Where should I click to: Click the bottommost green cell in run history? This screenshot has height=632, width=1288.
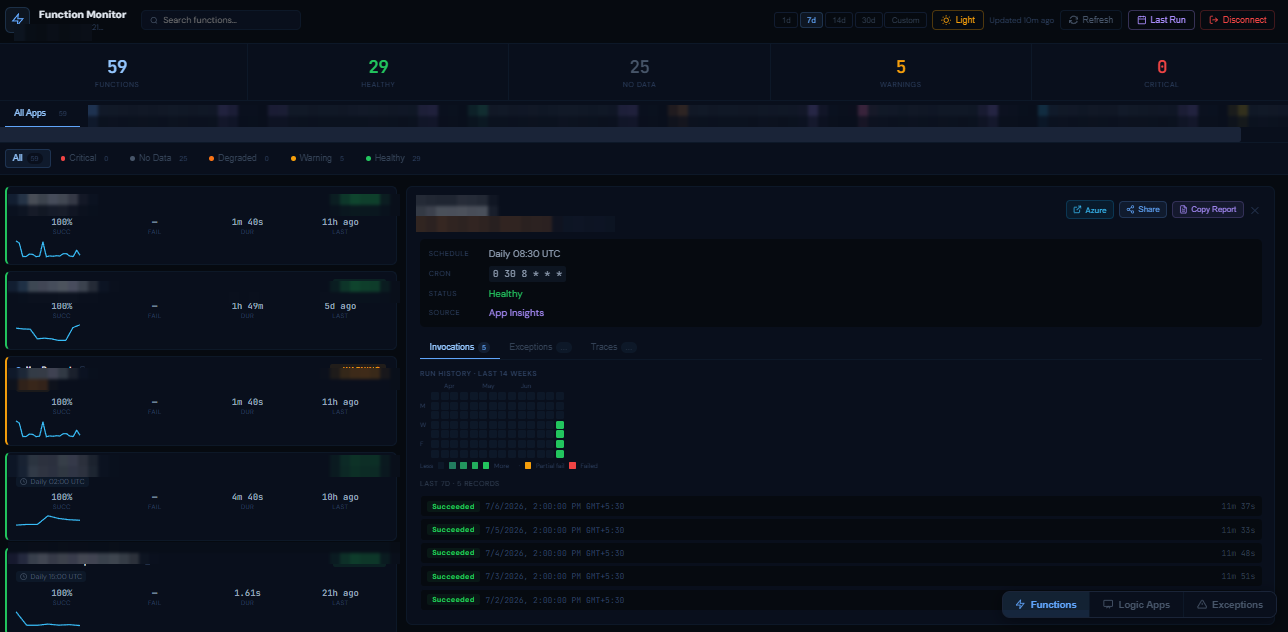click(x=560, y=452)
